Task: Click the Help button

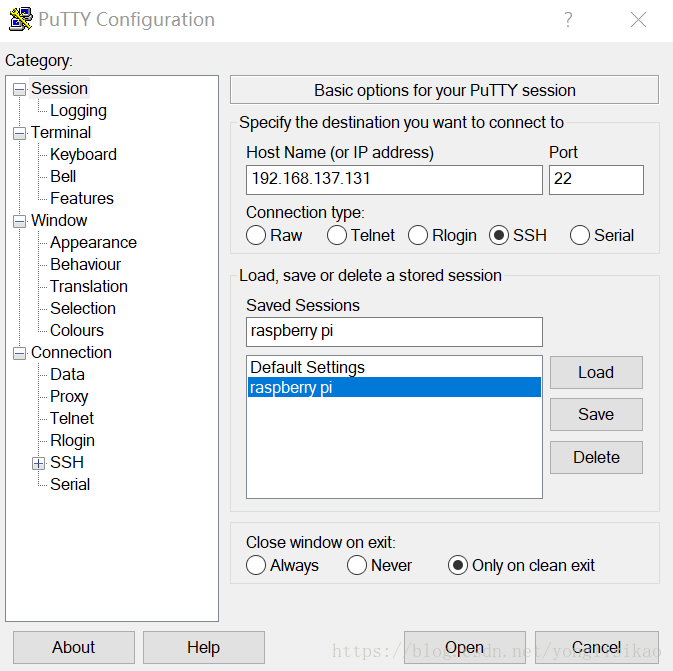Action: click(203, 647)
